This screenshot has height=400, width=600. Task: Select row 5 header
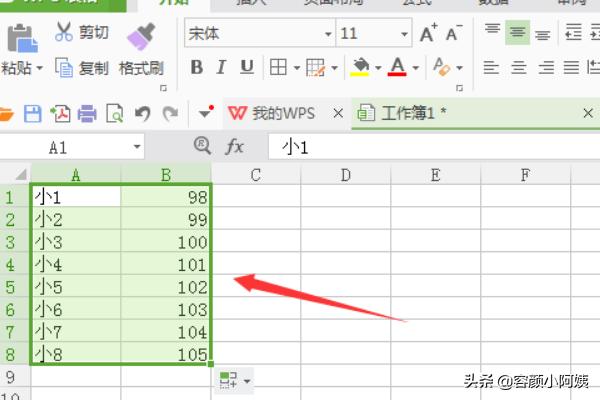[14, 287]
